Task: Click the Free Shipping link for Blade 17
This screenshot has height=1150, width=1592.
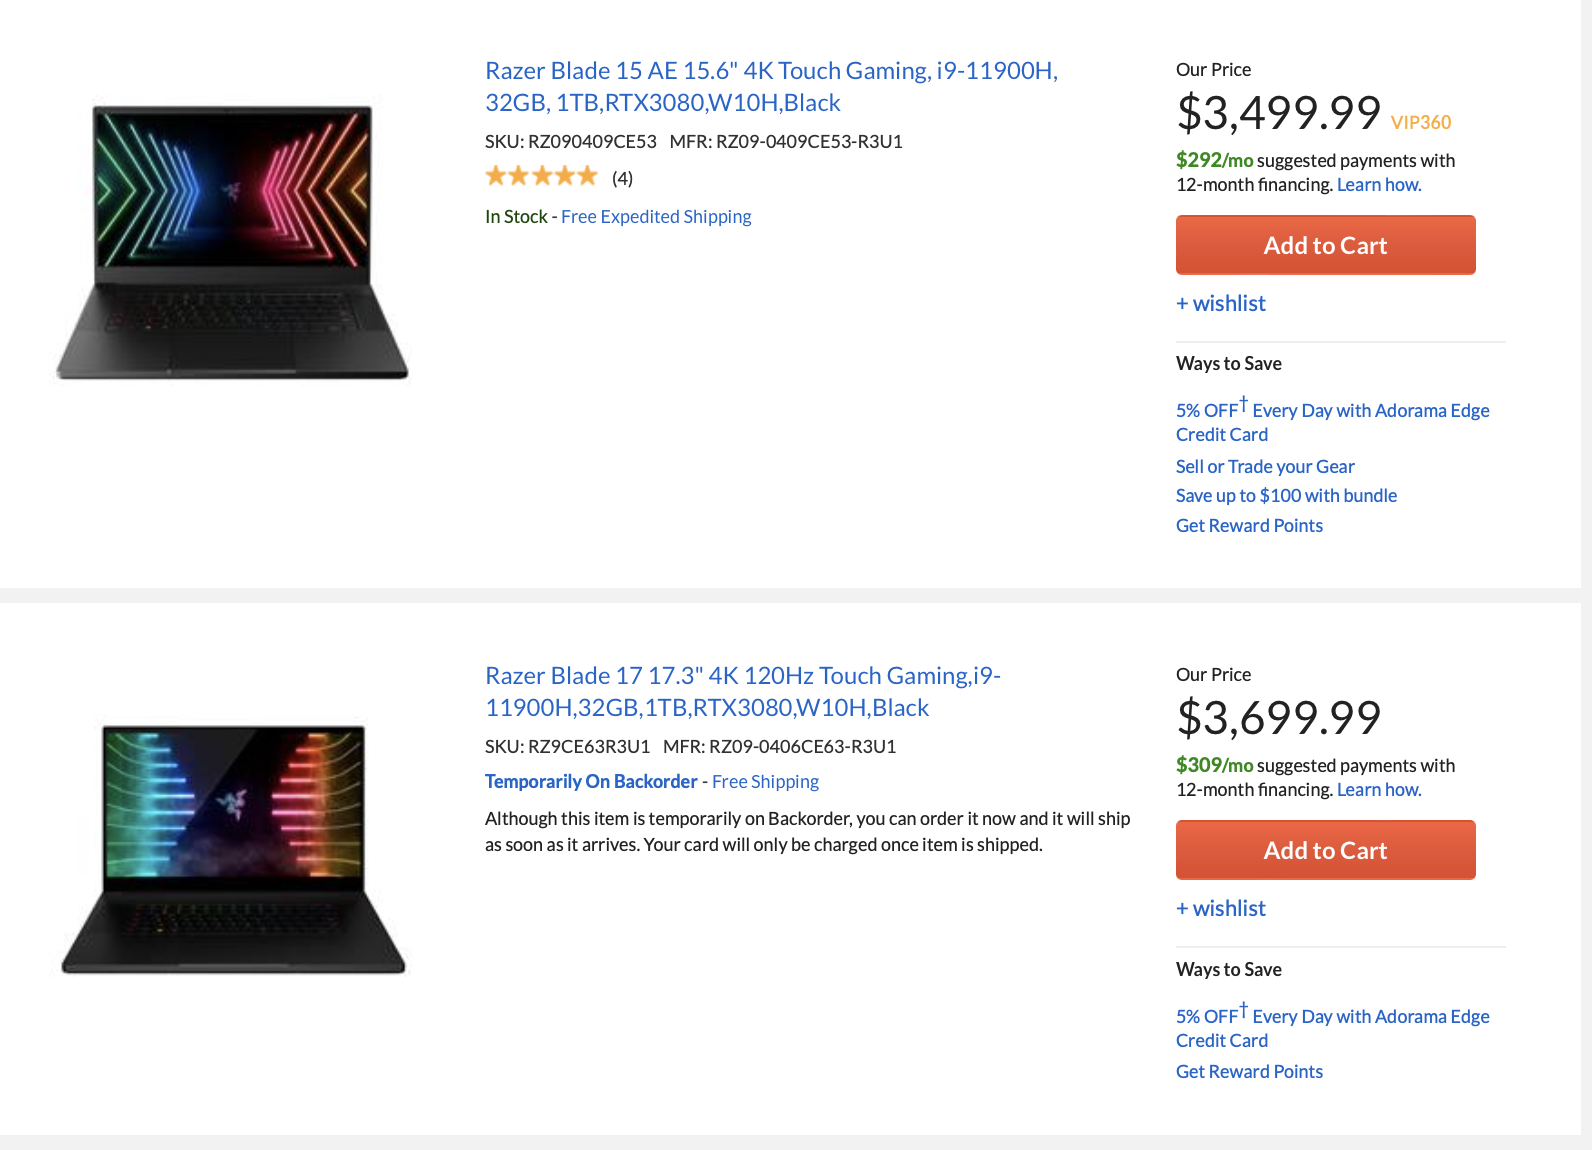Action: [765, 781]
